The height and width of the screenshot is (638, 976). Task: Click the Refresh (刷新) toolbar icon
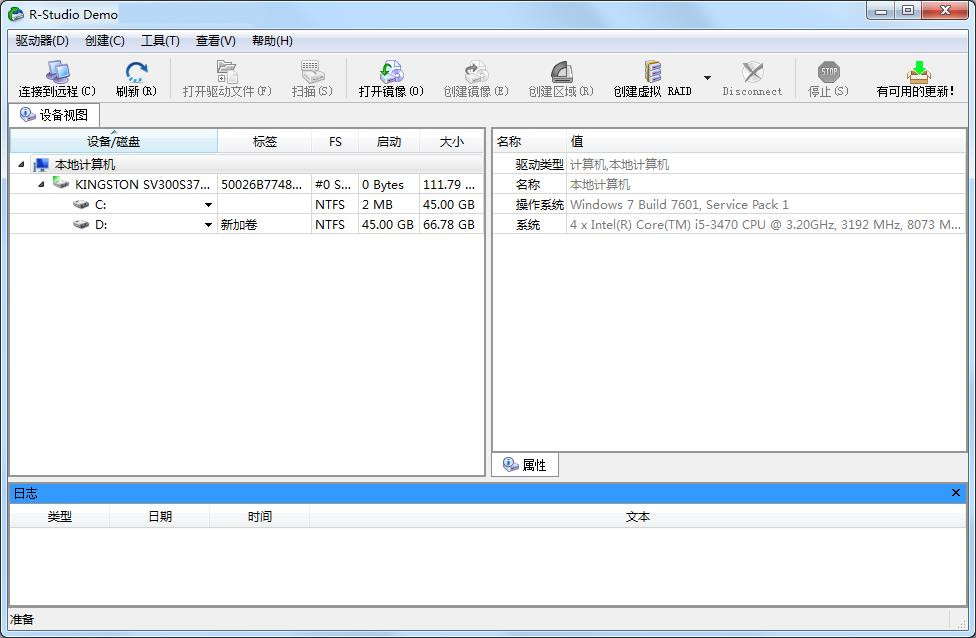[x=136, y=72]
